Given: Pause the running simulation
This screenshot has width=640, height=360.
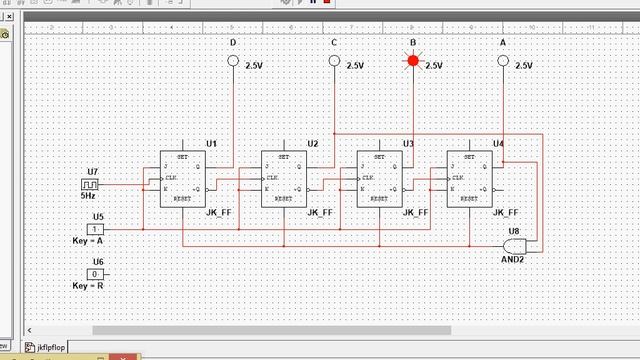Looking at the screenshot, I should [313, 2].
